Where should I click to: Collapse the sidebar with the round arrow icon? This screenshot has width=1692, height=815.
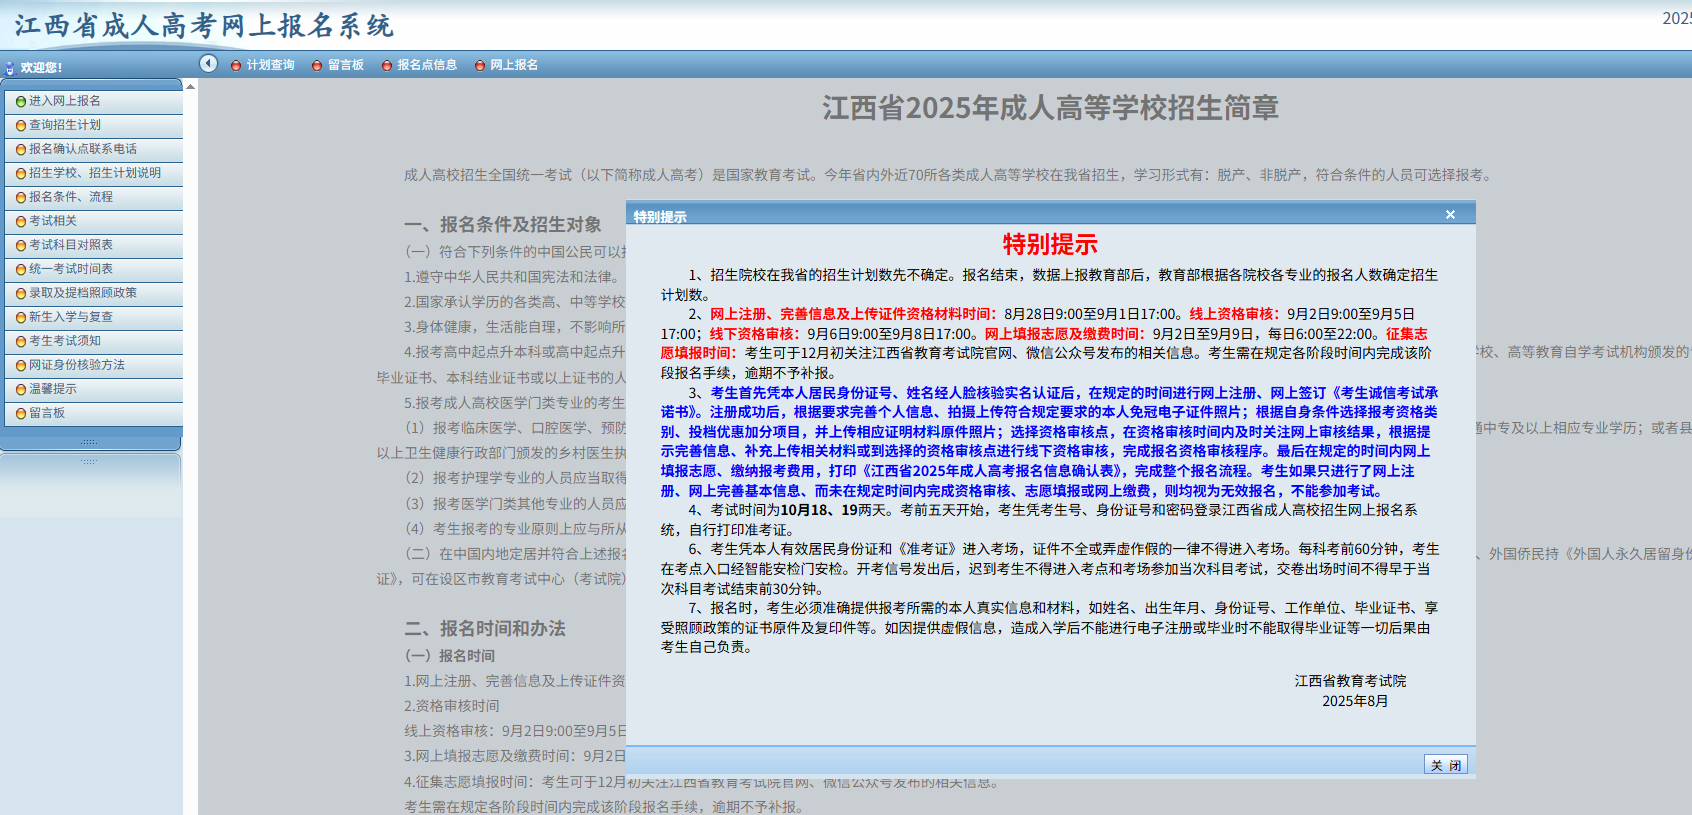pyautogui.click(x=208, y=64)
